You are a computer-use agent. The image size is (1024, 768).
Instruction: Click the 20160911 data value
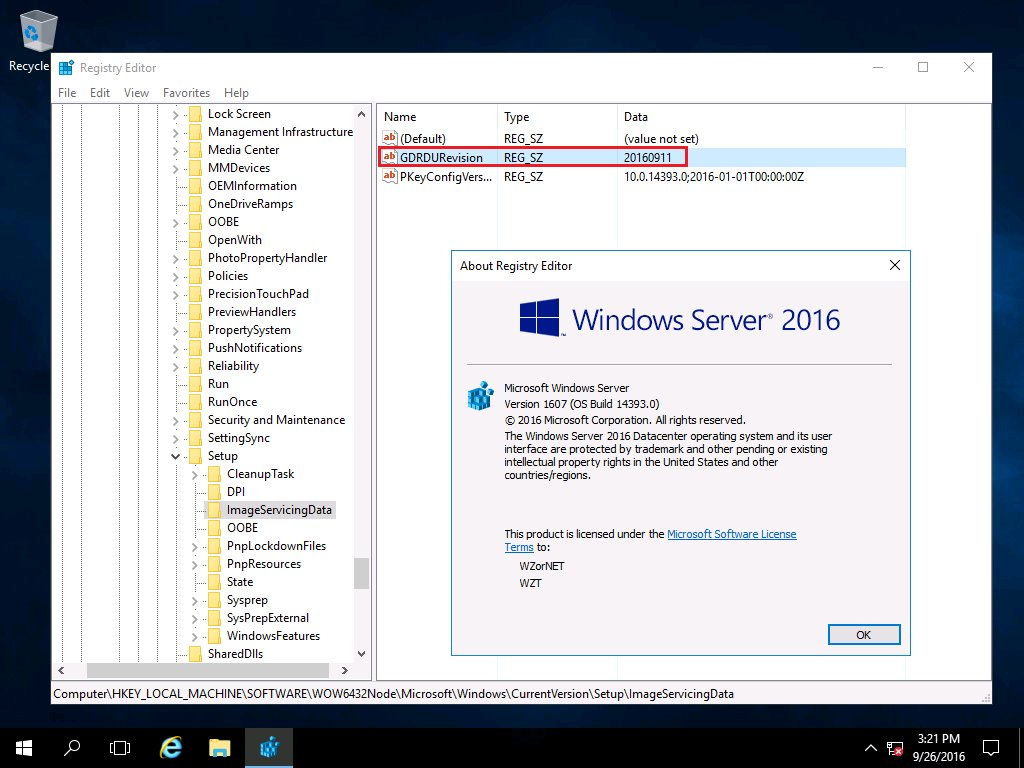(x=647, y=157)
